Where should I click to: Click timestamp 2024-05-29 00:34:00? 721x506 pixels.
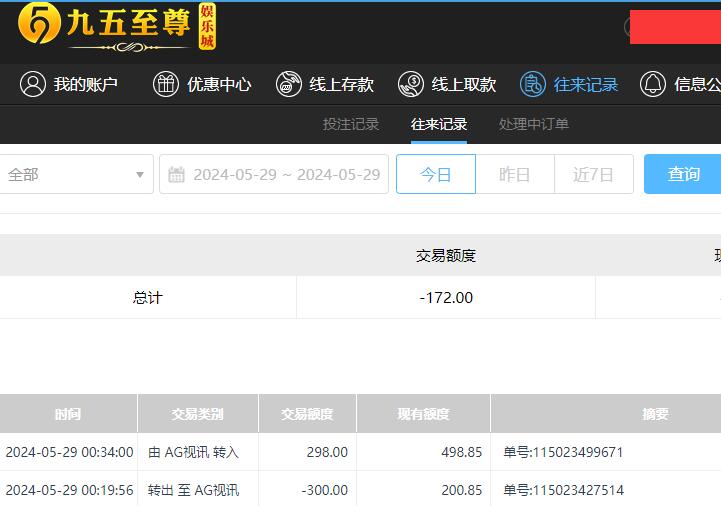69,452
